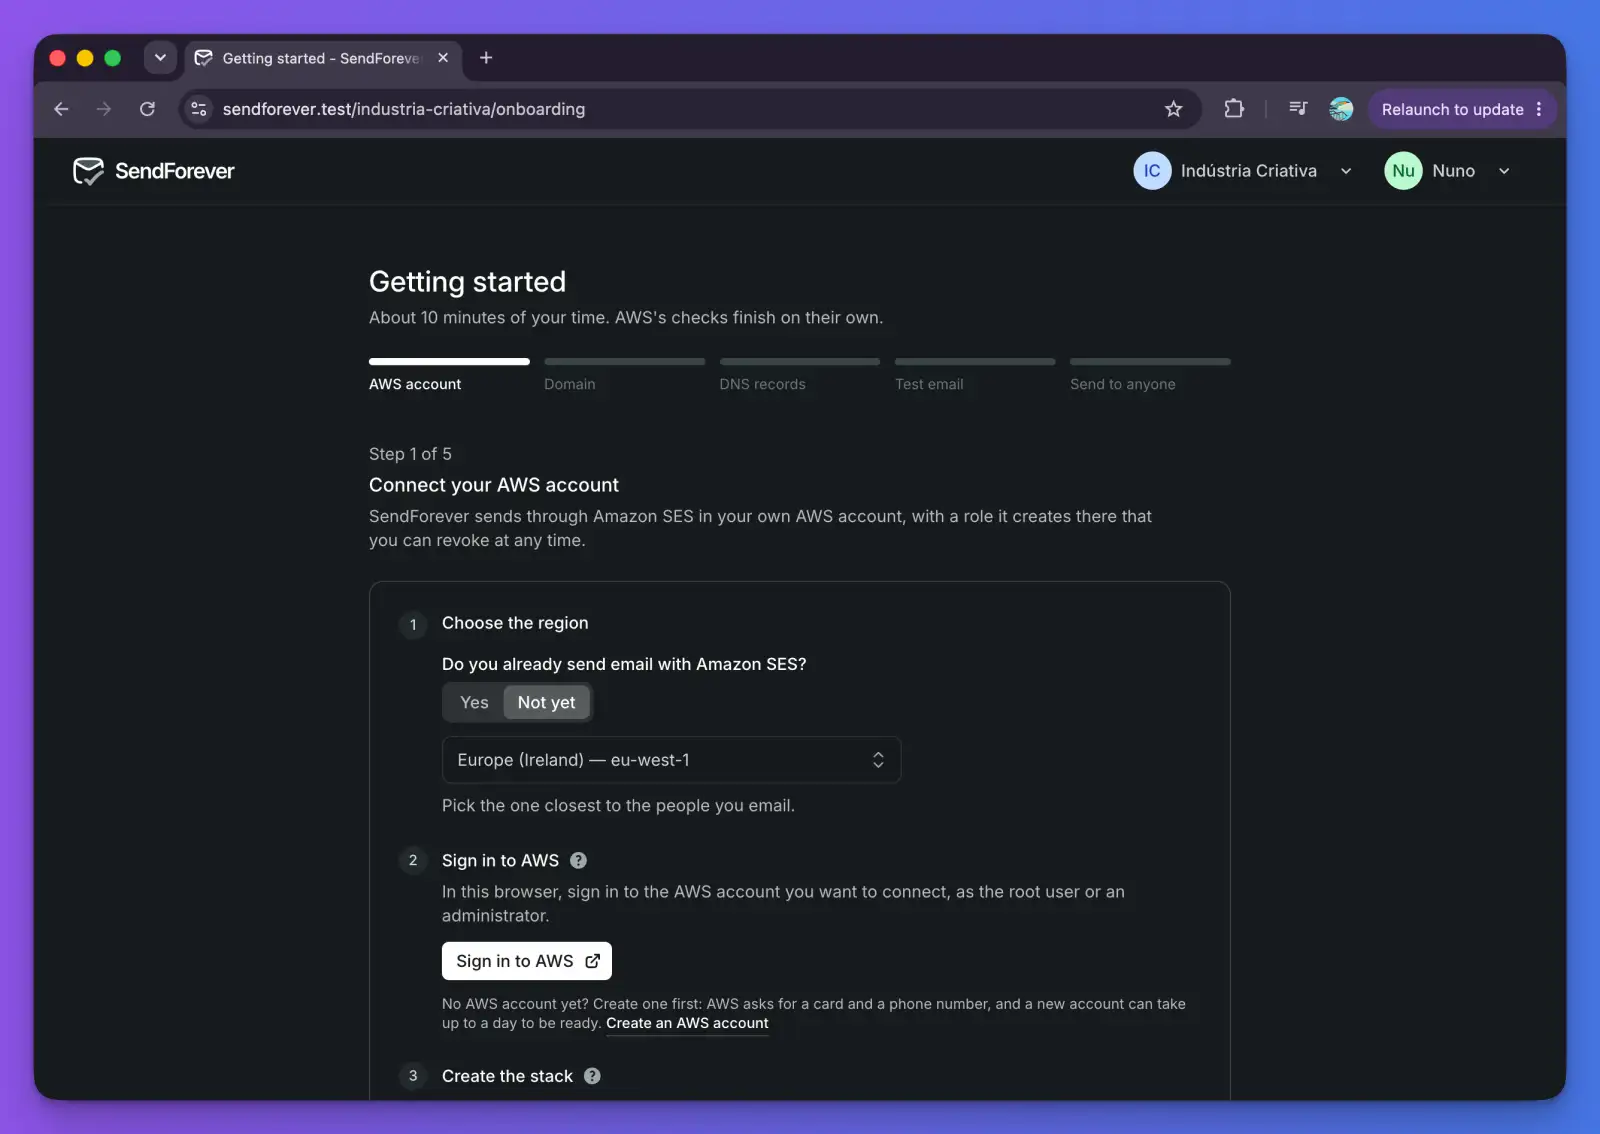
Task: Show help for Sign in to AWS
Action: (x=578, y=860)
